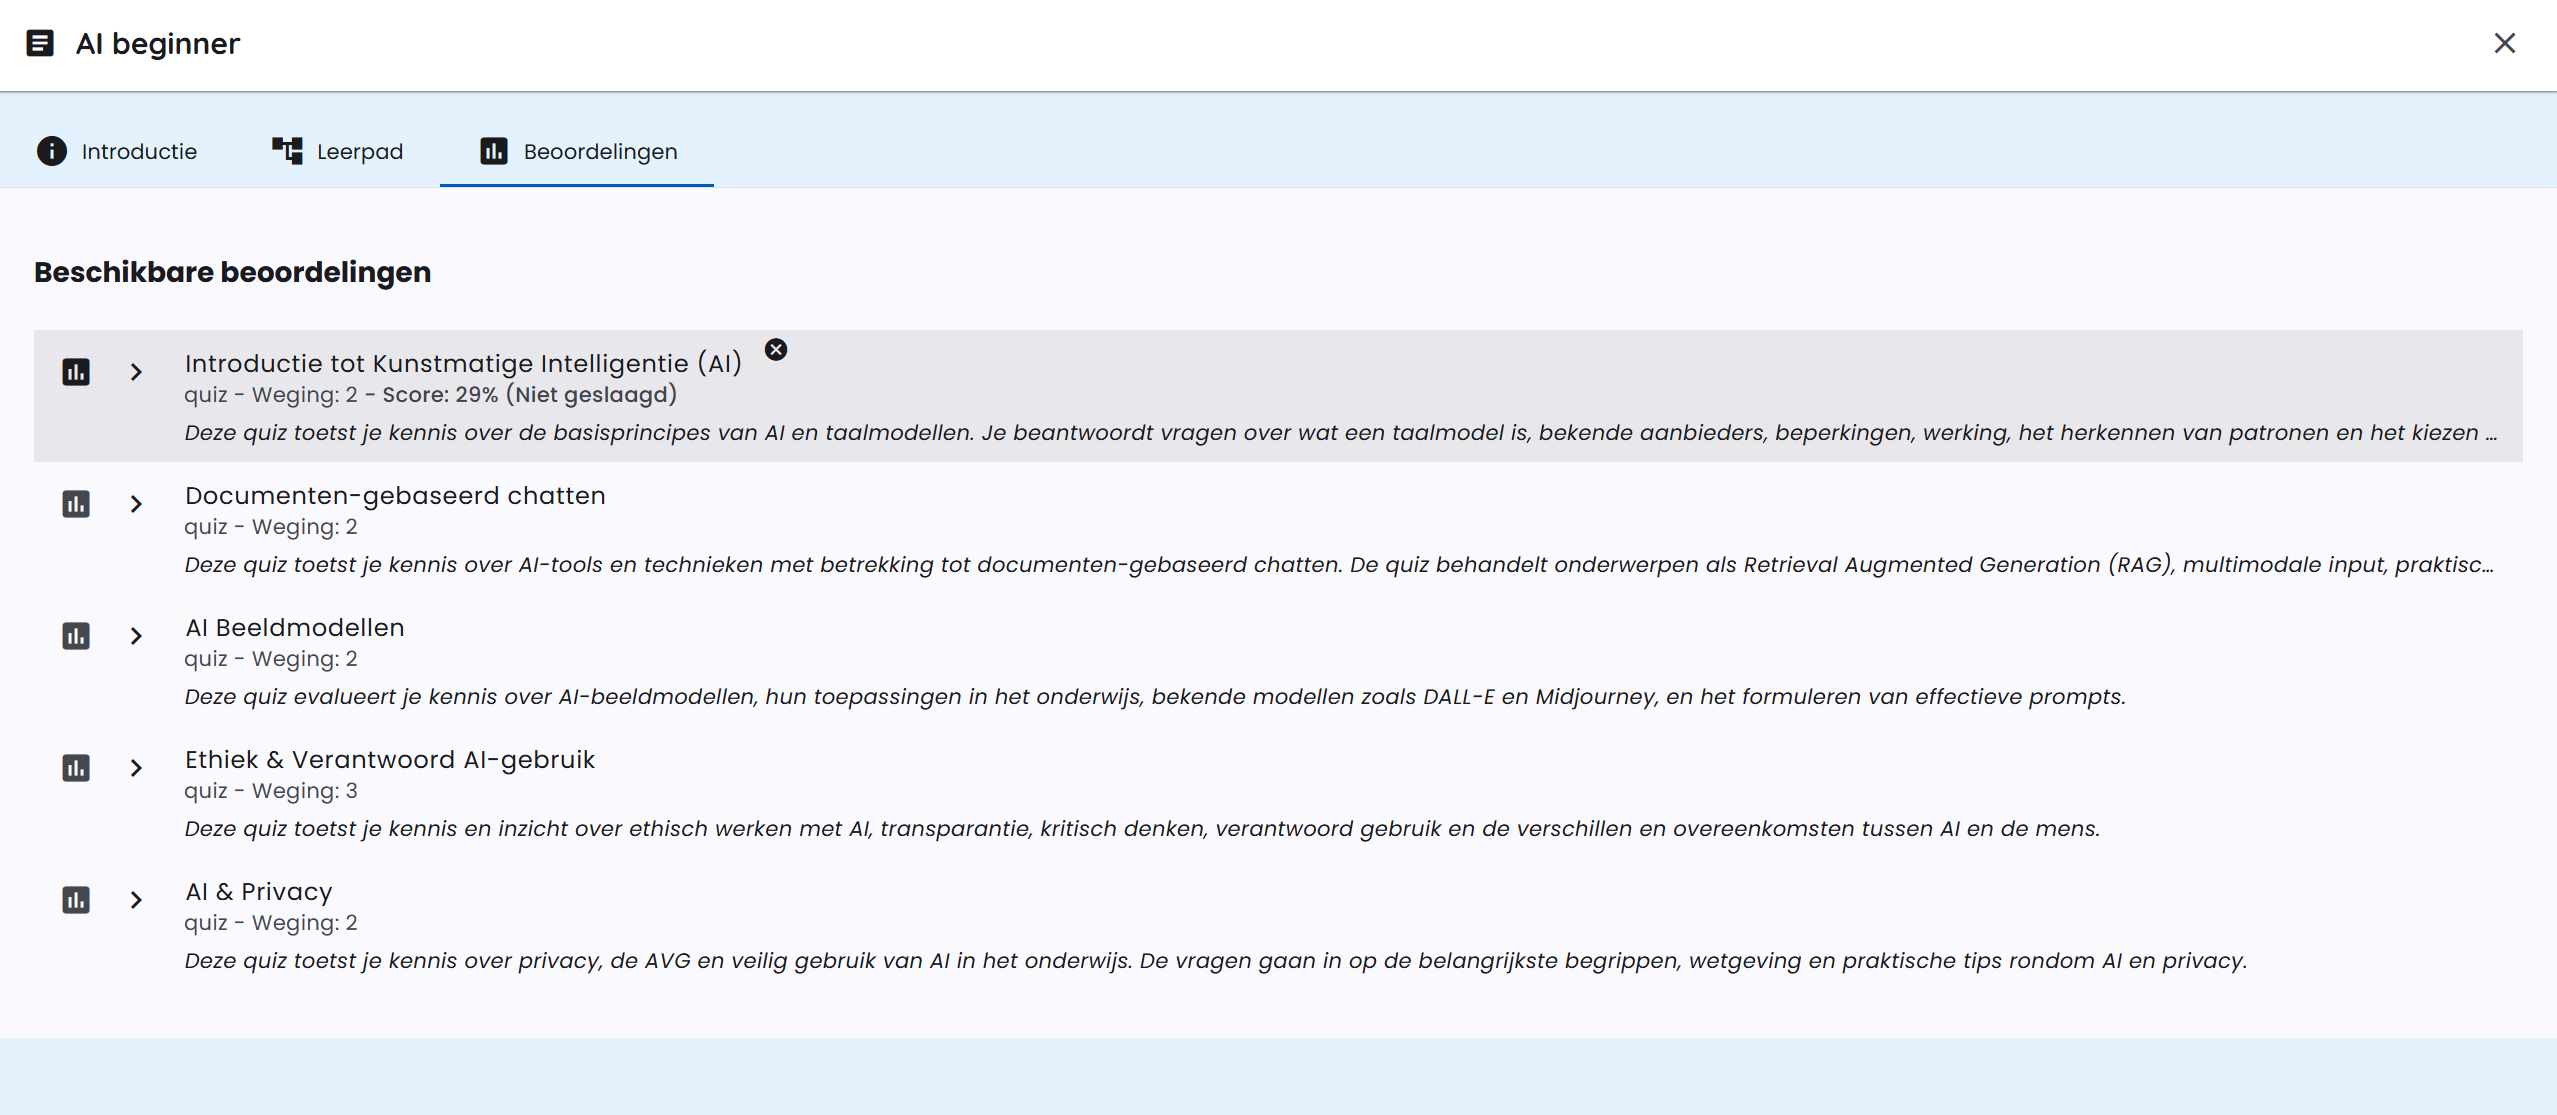Viewport: 2557px width, 1115px height.
Task: Switch to the Introductie tab
Action: pyautogui.click(x=139, y=151)
